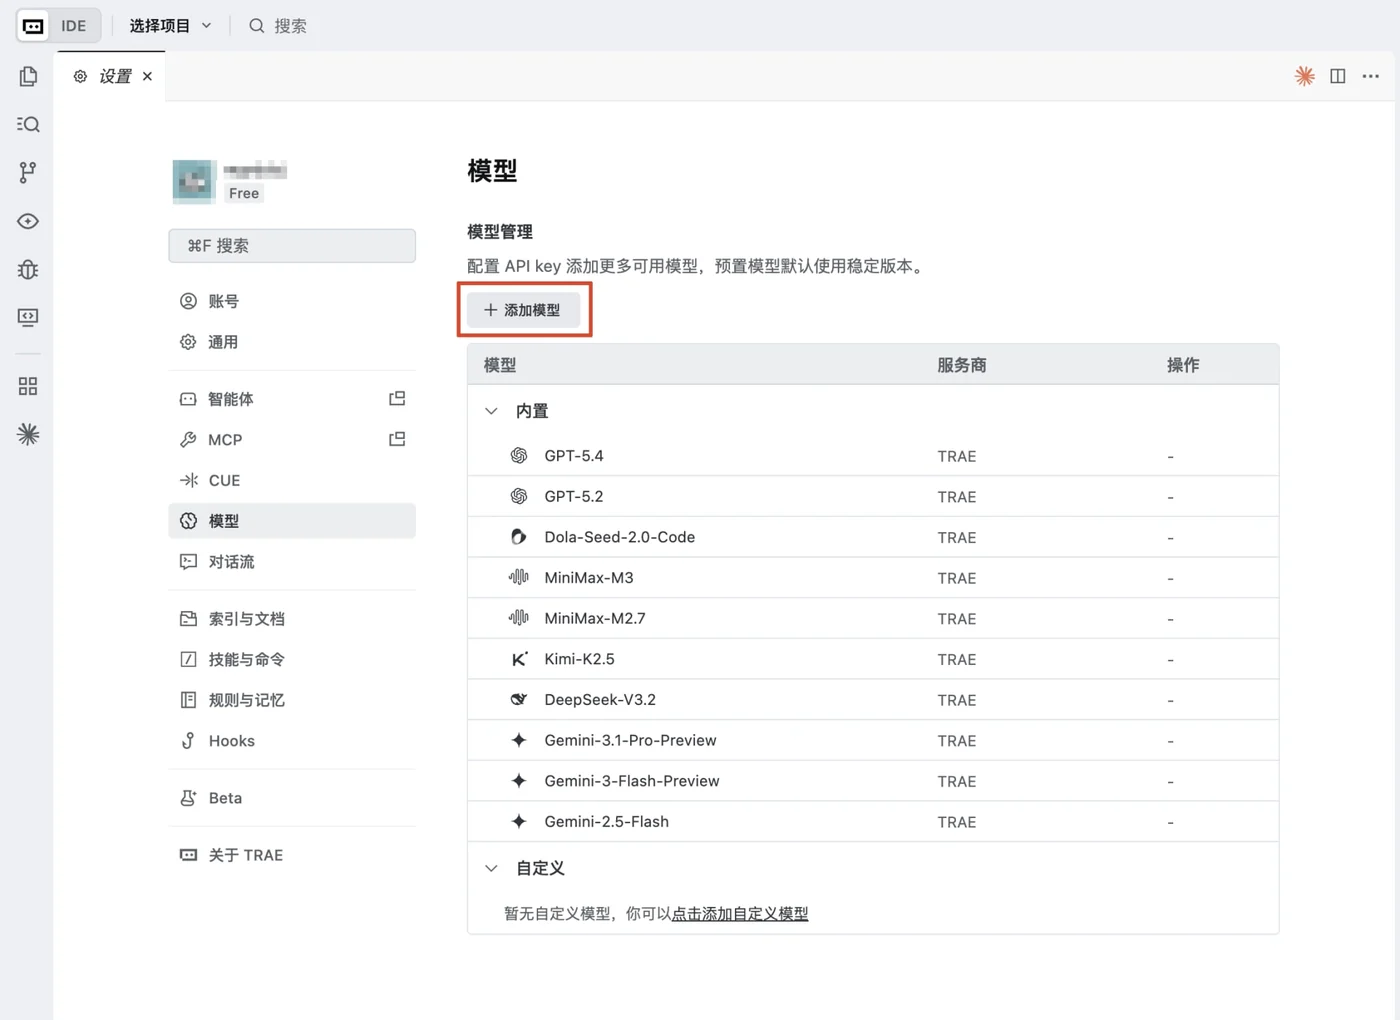Viewport: 1400px width, 1020px height.
Task: Select 模型 in settings sidebar
Action: 292,521
